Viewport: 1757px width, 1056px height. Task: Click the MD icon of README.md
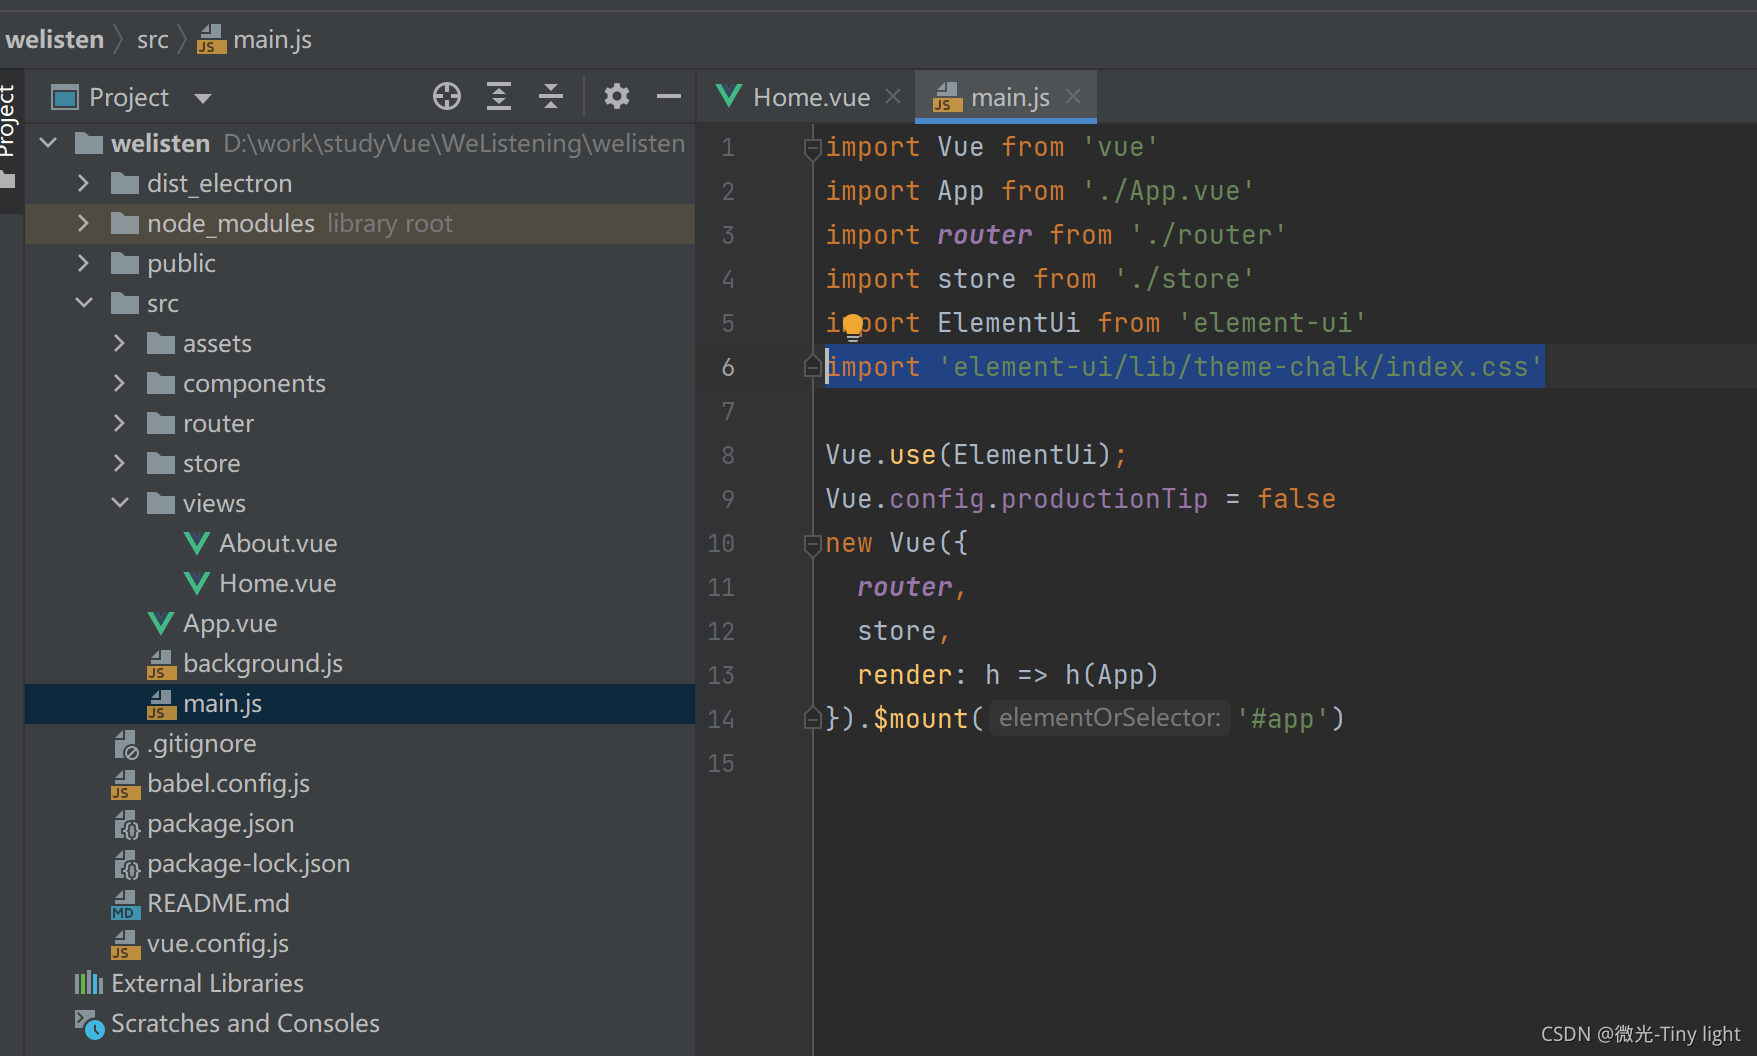[125, 904]
